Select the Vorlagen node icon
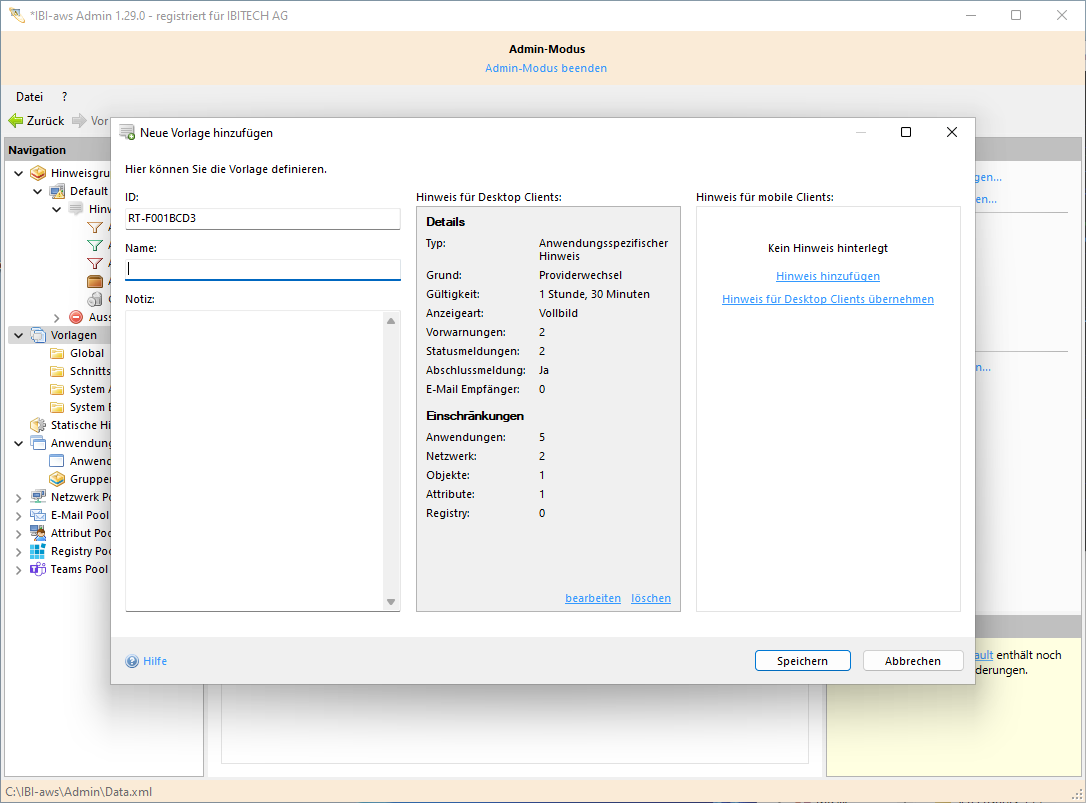The width and height of the screenshot is (1086, 803). [x=38, y=335]
